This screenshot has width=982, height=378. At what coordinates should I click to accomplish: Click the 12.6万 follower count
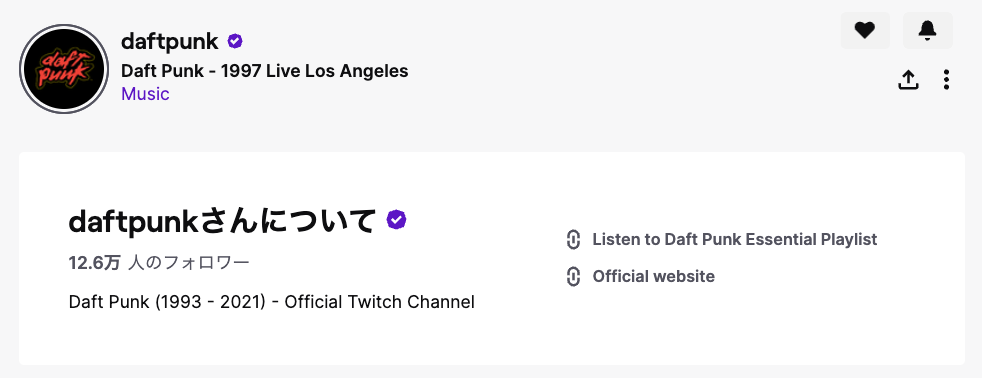(95, 262)
